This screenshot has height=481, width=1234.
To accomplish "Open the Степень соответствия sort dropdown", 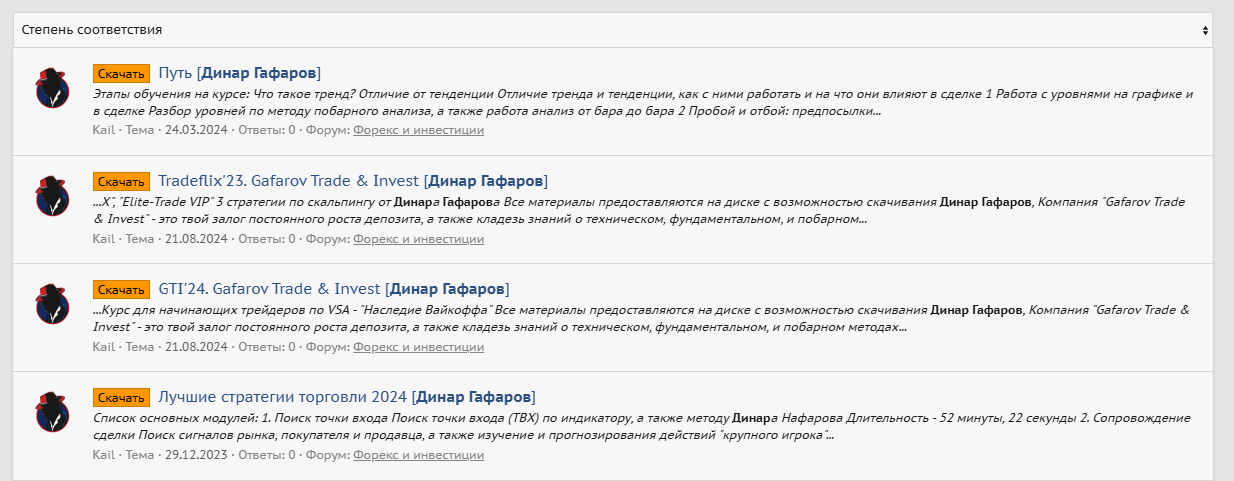I will [612, 30].
